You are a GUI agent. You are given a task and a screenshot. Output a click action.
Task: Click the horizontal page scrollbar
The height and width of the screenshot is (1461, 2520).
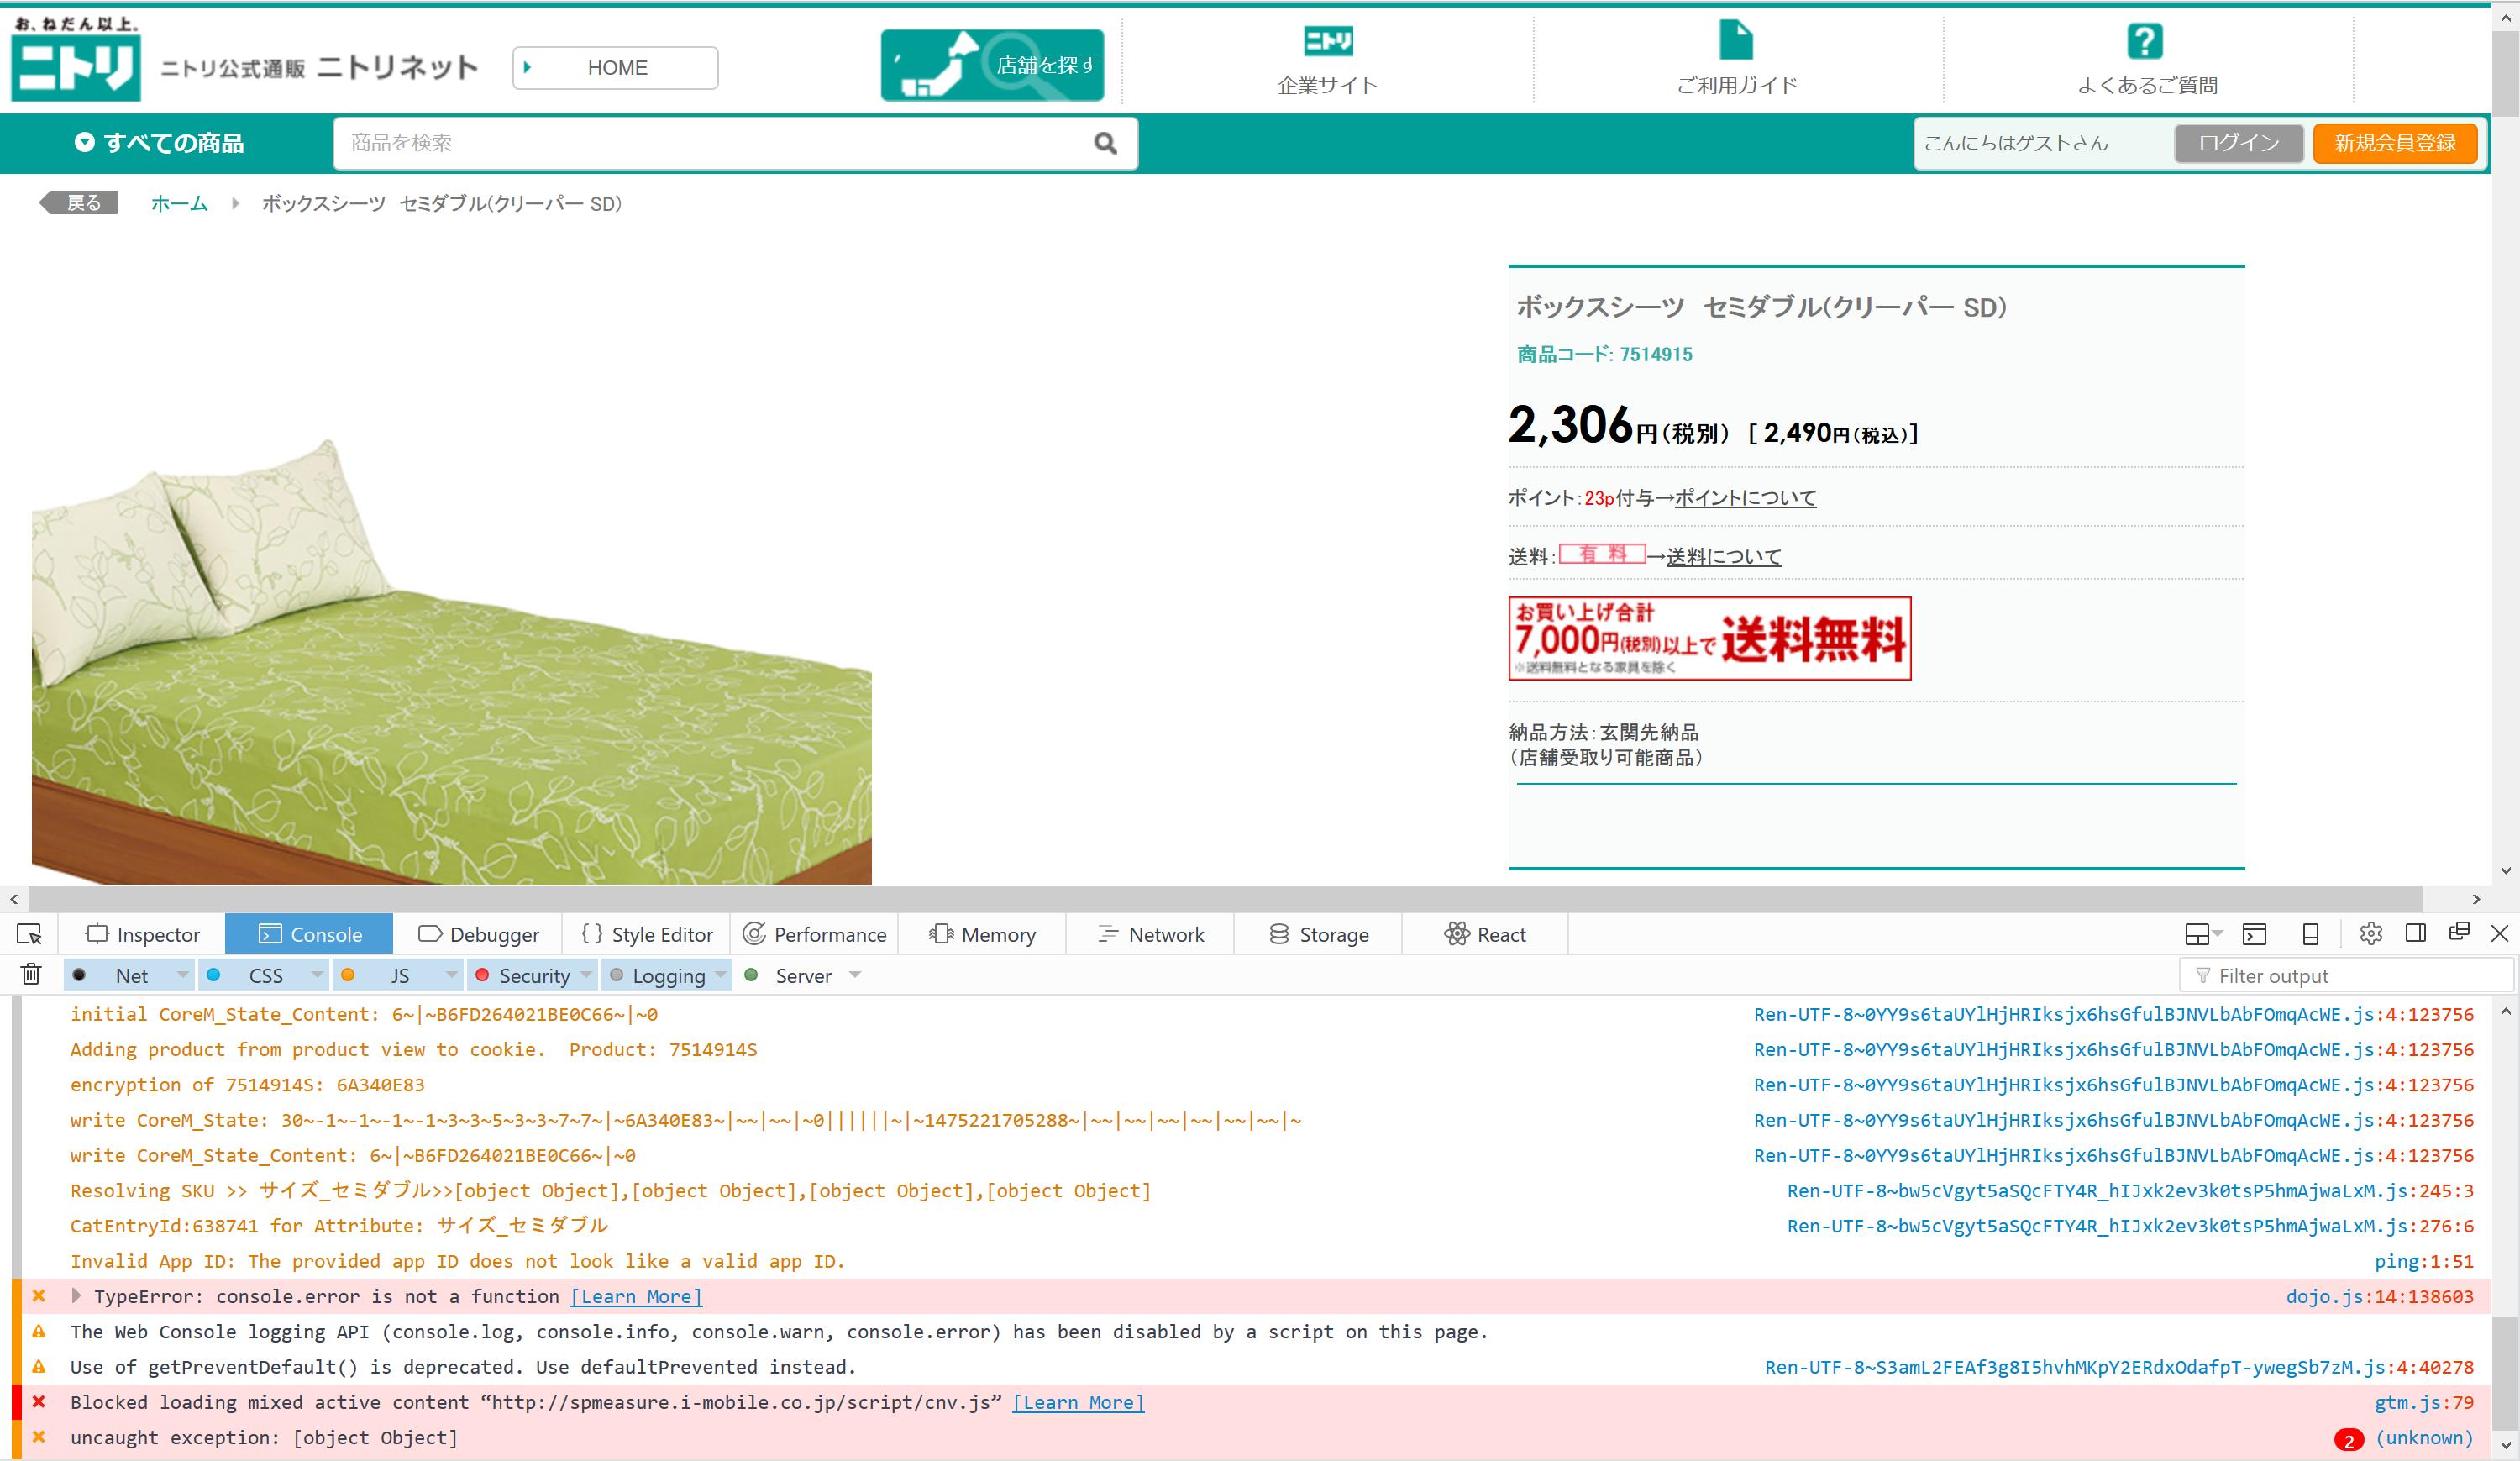pyautogui.click(x=1225, y=898)
